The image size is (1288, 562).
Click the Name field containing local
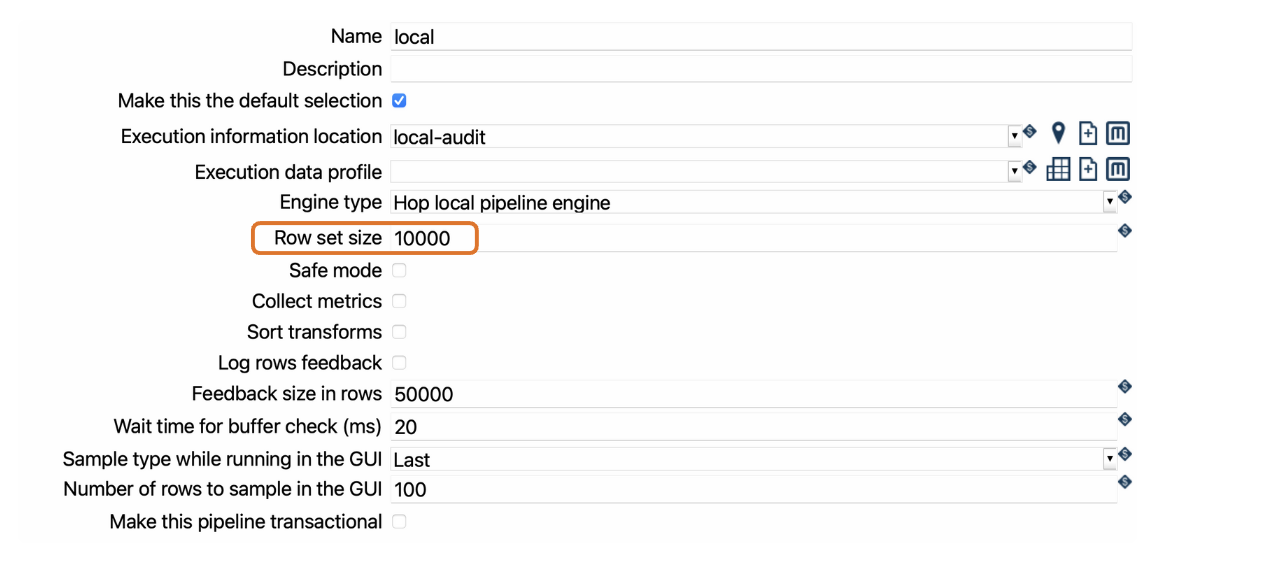tap(760, 37)
